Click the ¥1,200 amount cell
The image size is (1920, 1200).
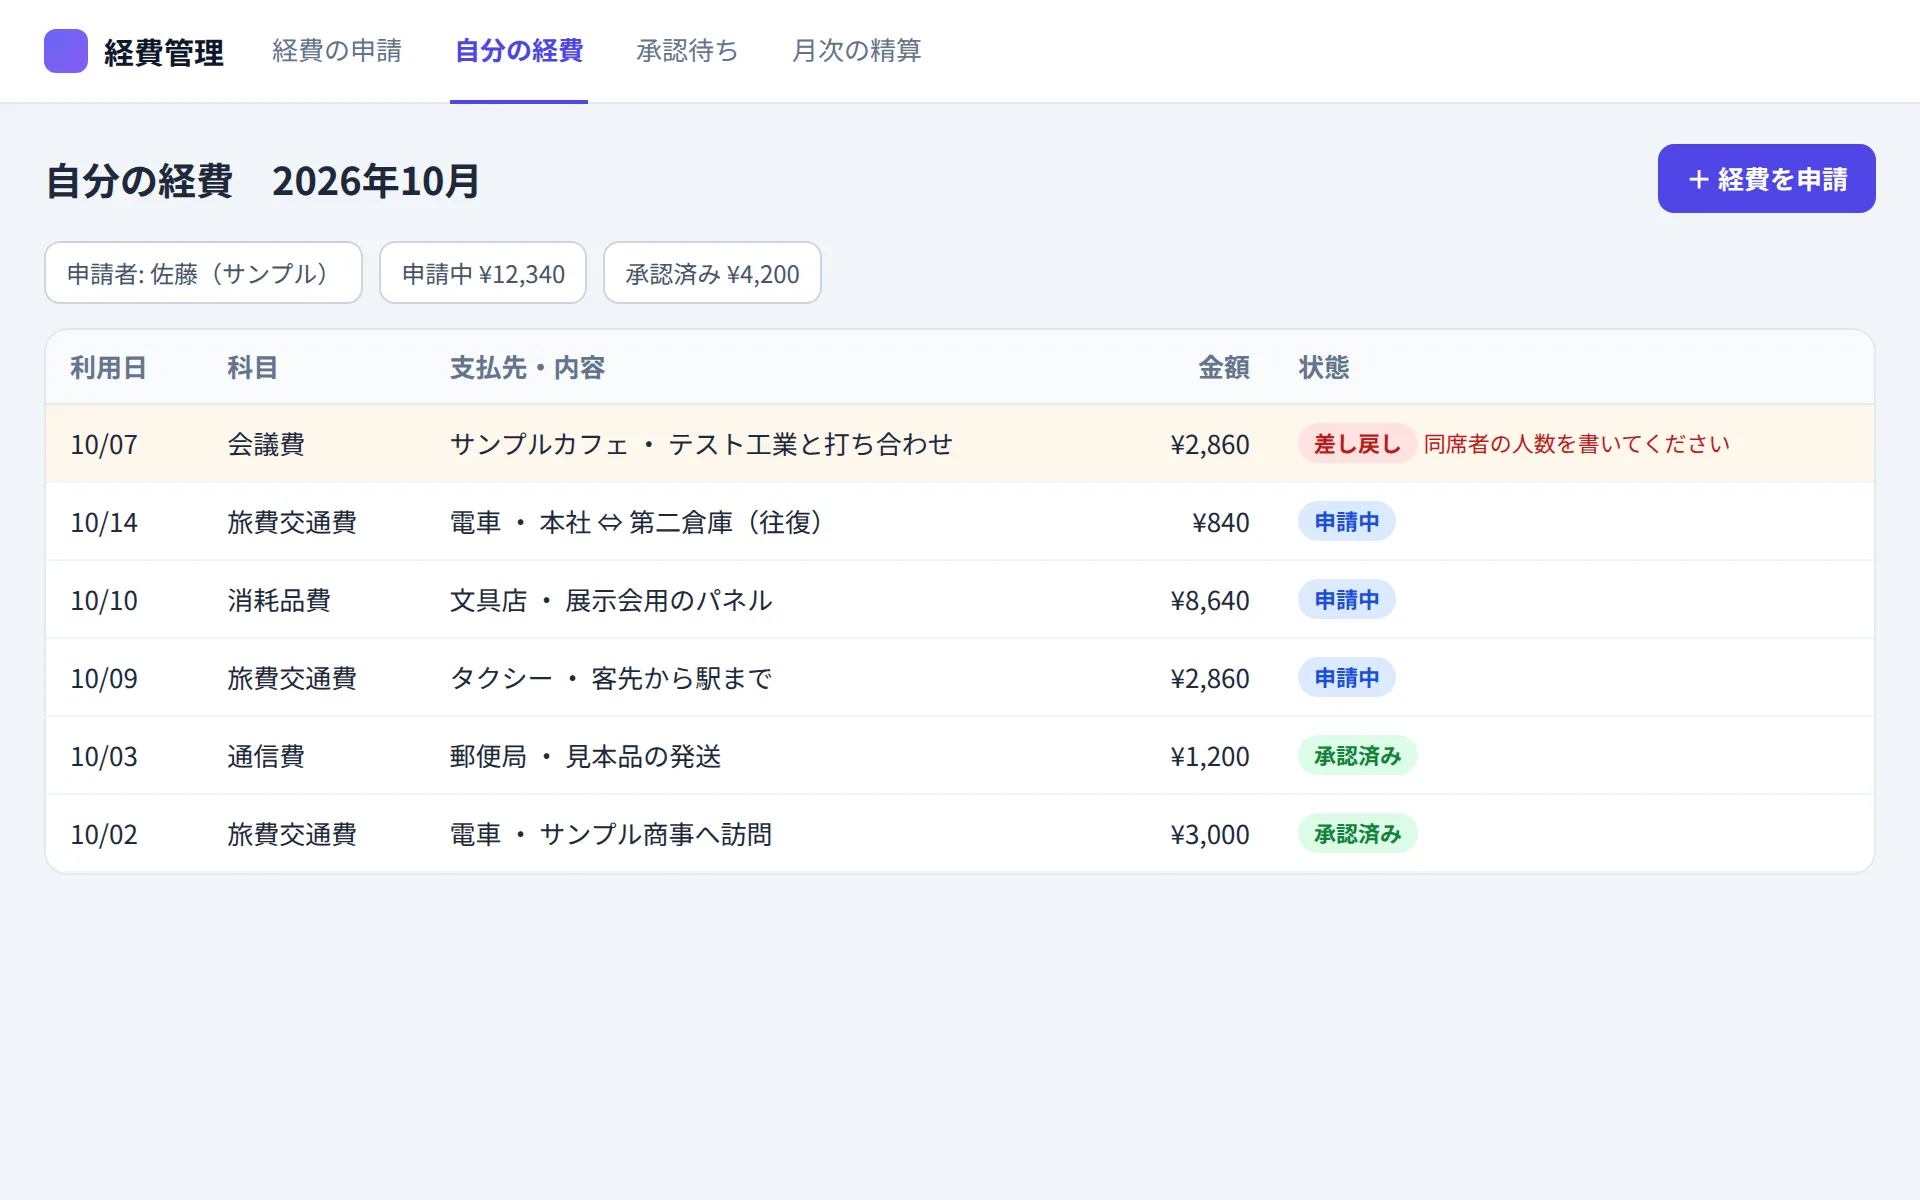[1210, 756]
